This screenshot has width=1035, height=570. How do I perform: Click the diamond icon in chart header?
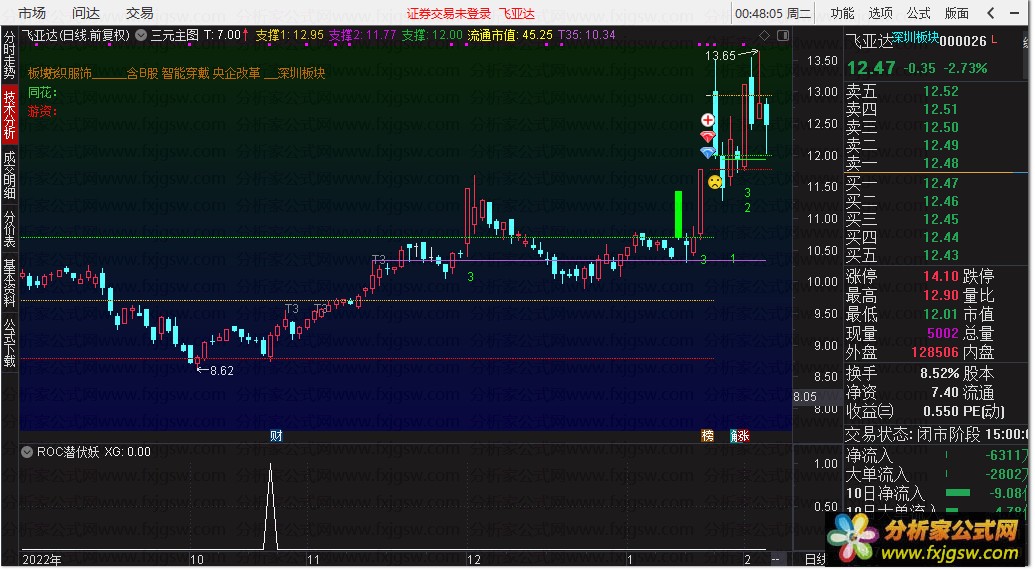[x=764, y=35]
